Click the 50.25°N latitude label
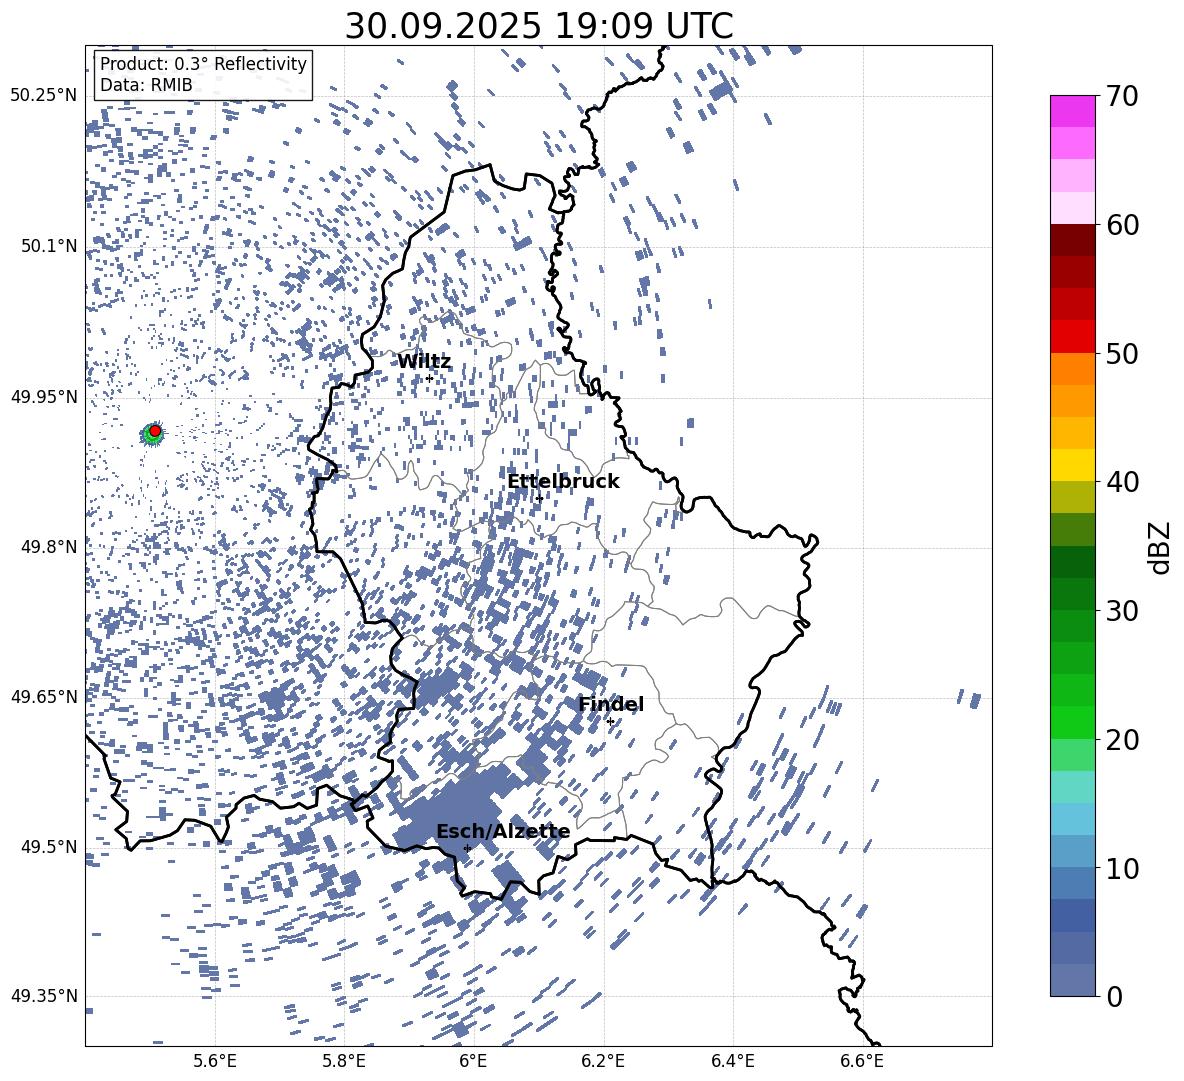The width and height of the screenshot is (1184, 1081). coord(45,96)
